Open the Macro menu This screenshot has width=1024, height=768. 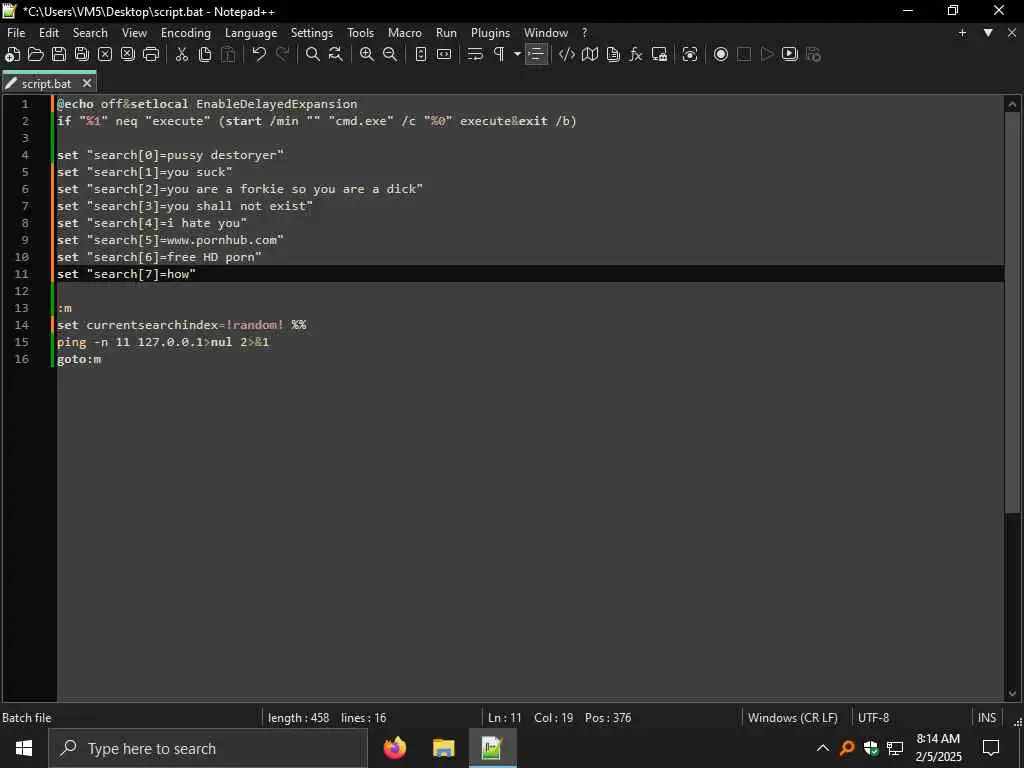pyautogui.click(x=405, y=33)
